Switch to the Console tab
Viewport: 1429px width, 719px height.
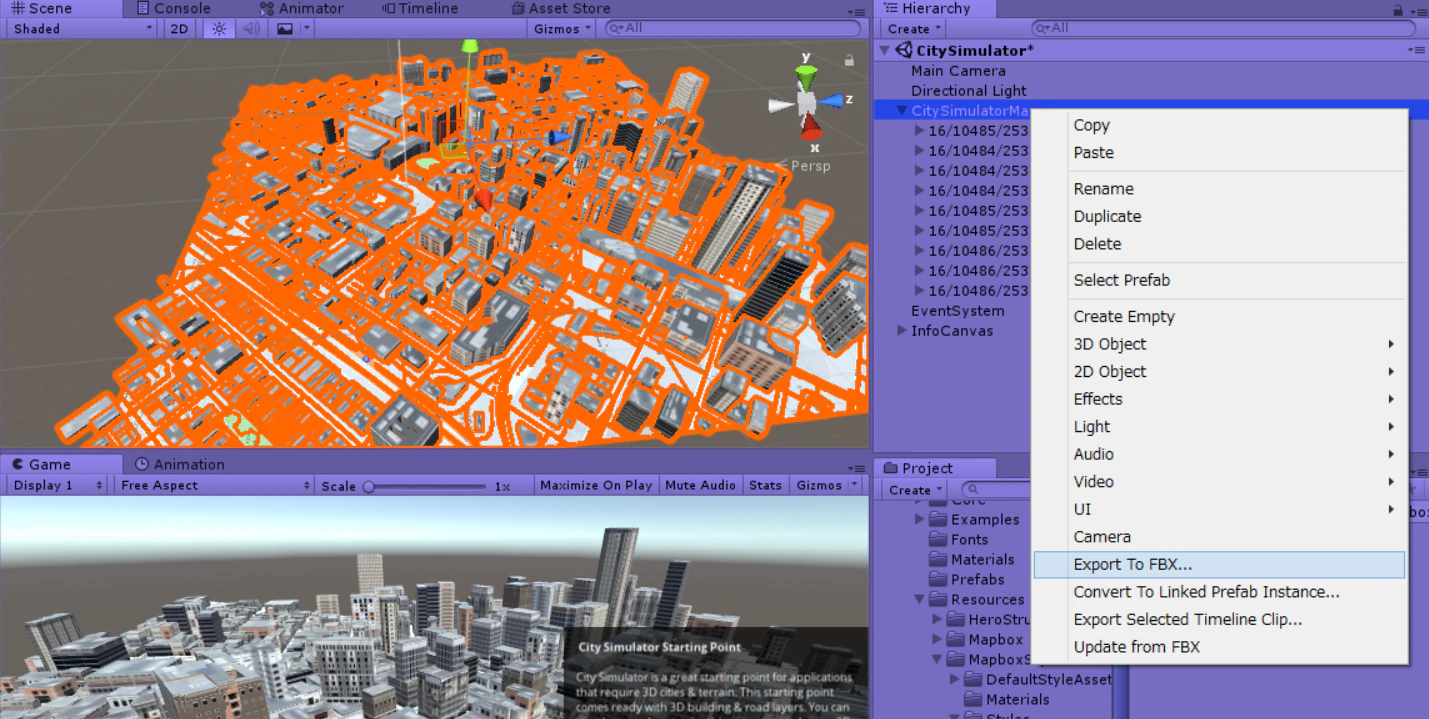[x=172, y=9]
